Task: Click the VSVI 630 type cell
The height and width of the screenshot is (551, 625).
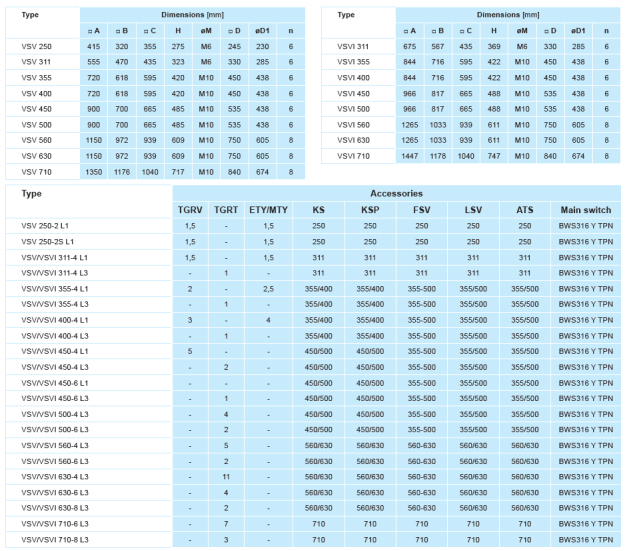Action: pyautogui.click(x=353, y=140)
